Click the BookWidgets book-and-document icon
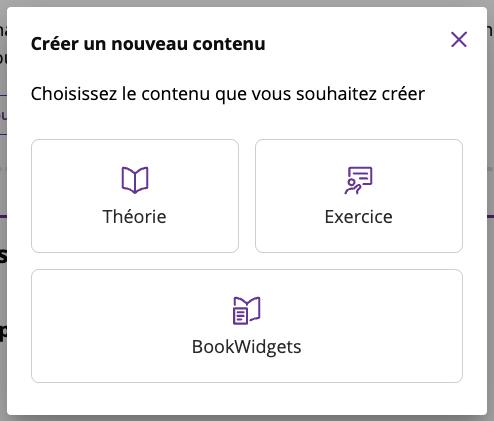The height and width of the screenshot is (421, 494). pos(247,310)
